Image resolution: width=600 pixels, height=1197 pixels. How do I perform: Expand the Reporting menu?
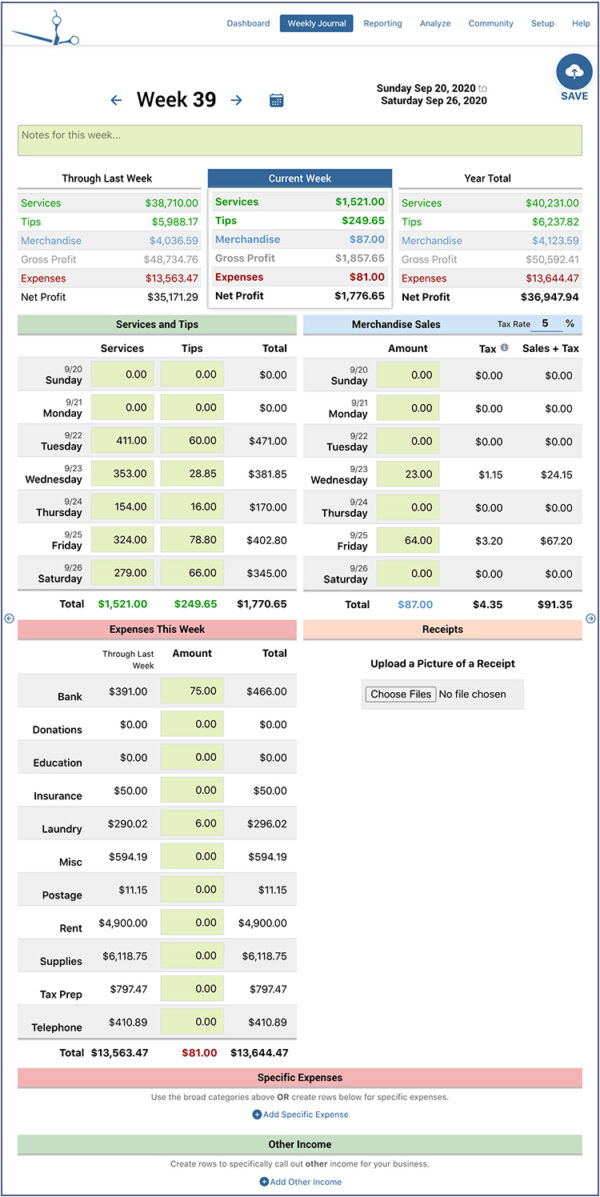[x=383, y=23]
